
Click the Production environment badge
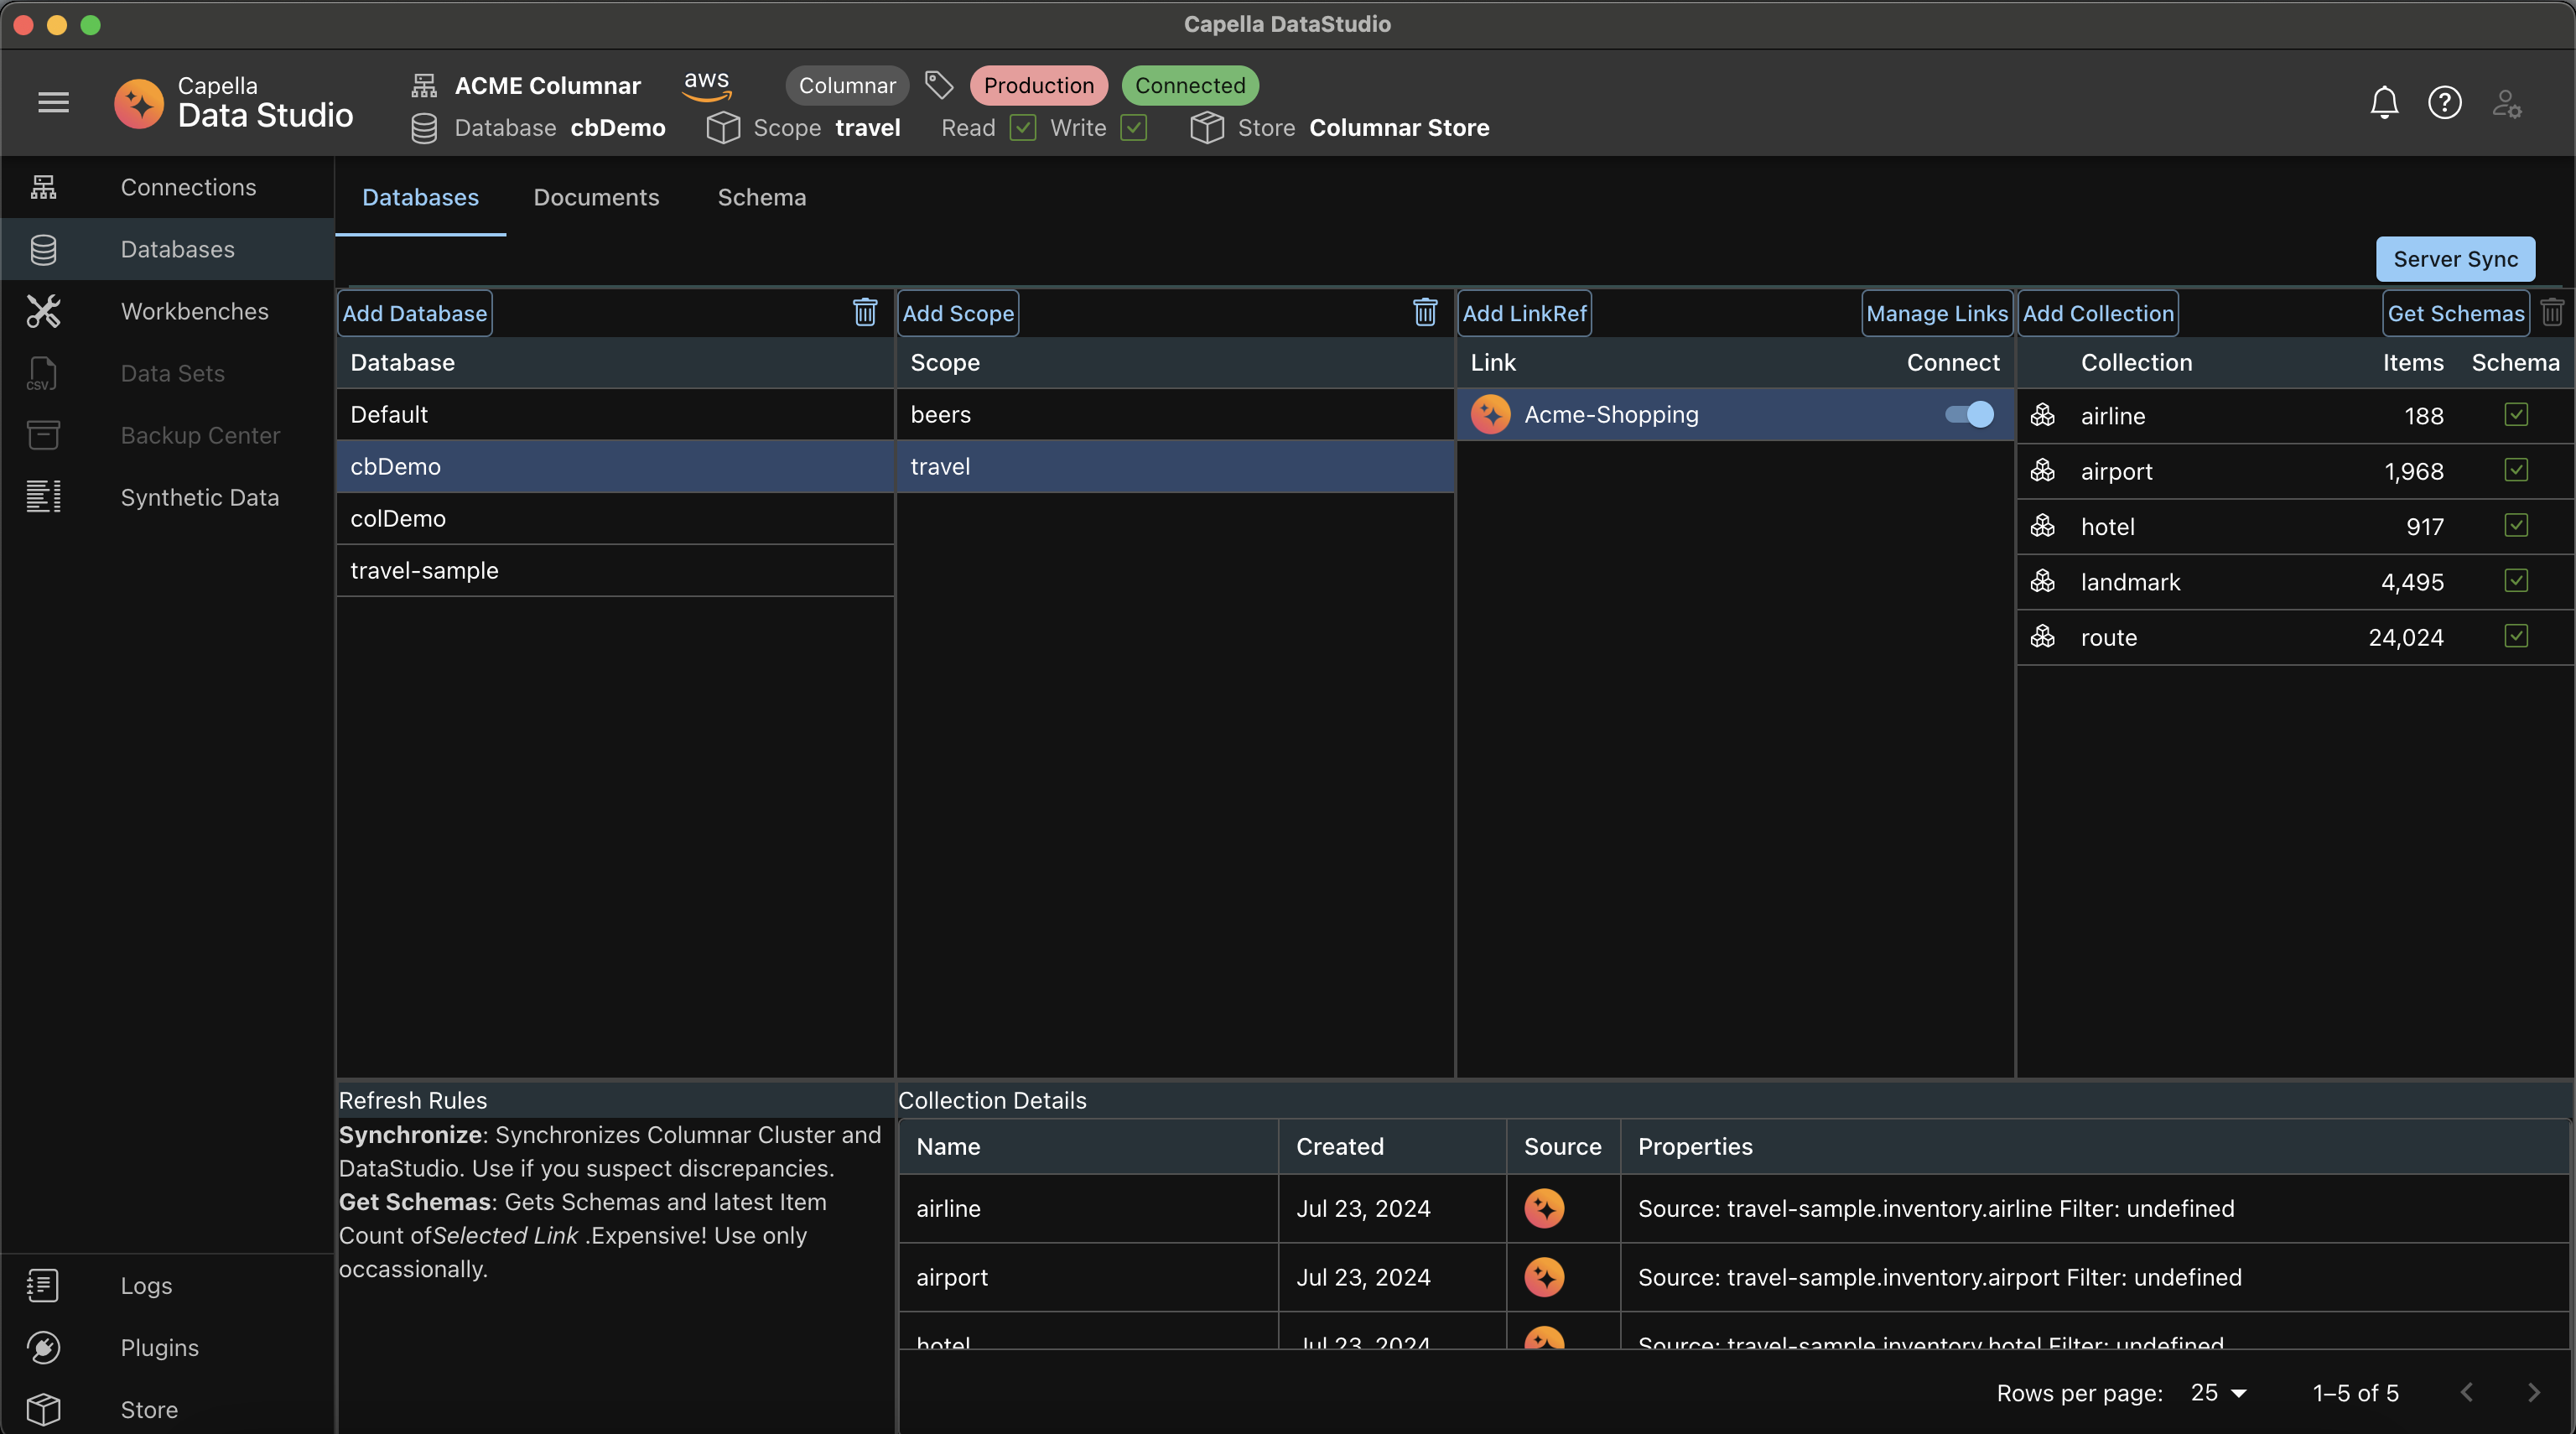[1038, 85]
